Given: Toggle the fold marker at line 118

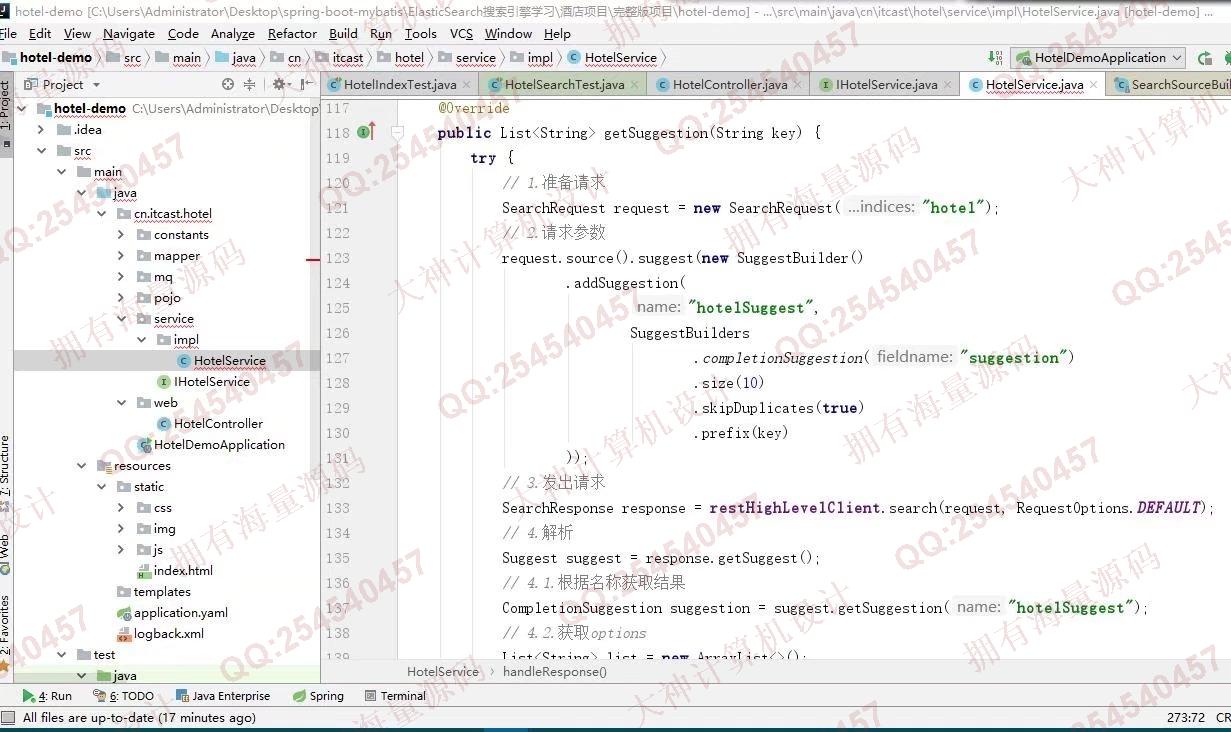Looking at the screenshot, I should (397, 132).
